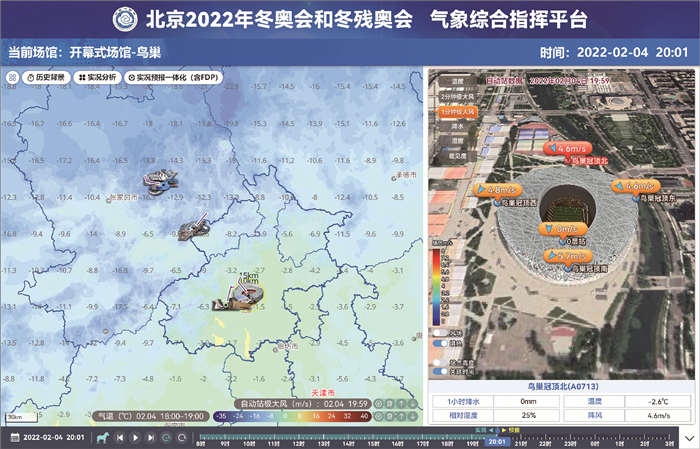Viewport: 700px width, 449px height.
Task: Select the 湿度 tab
Action: point(456,141)
